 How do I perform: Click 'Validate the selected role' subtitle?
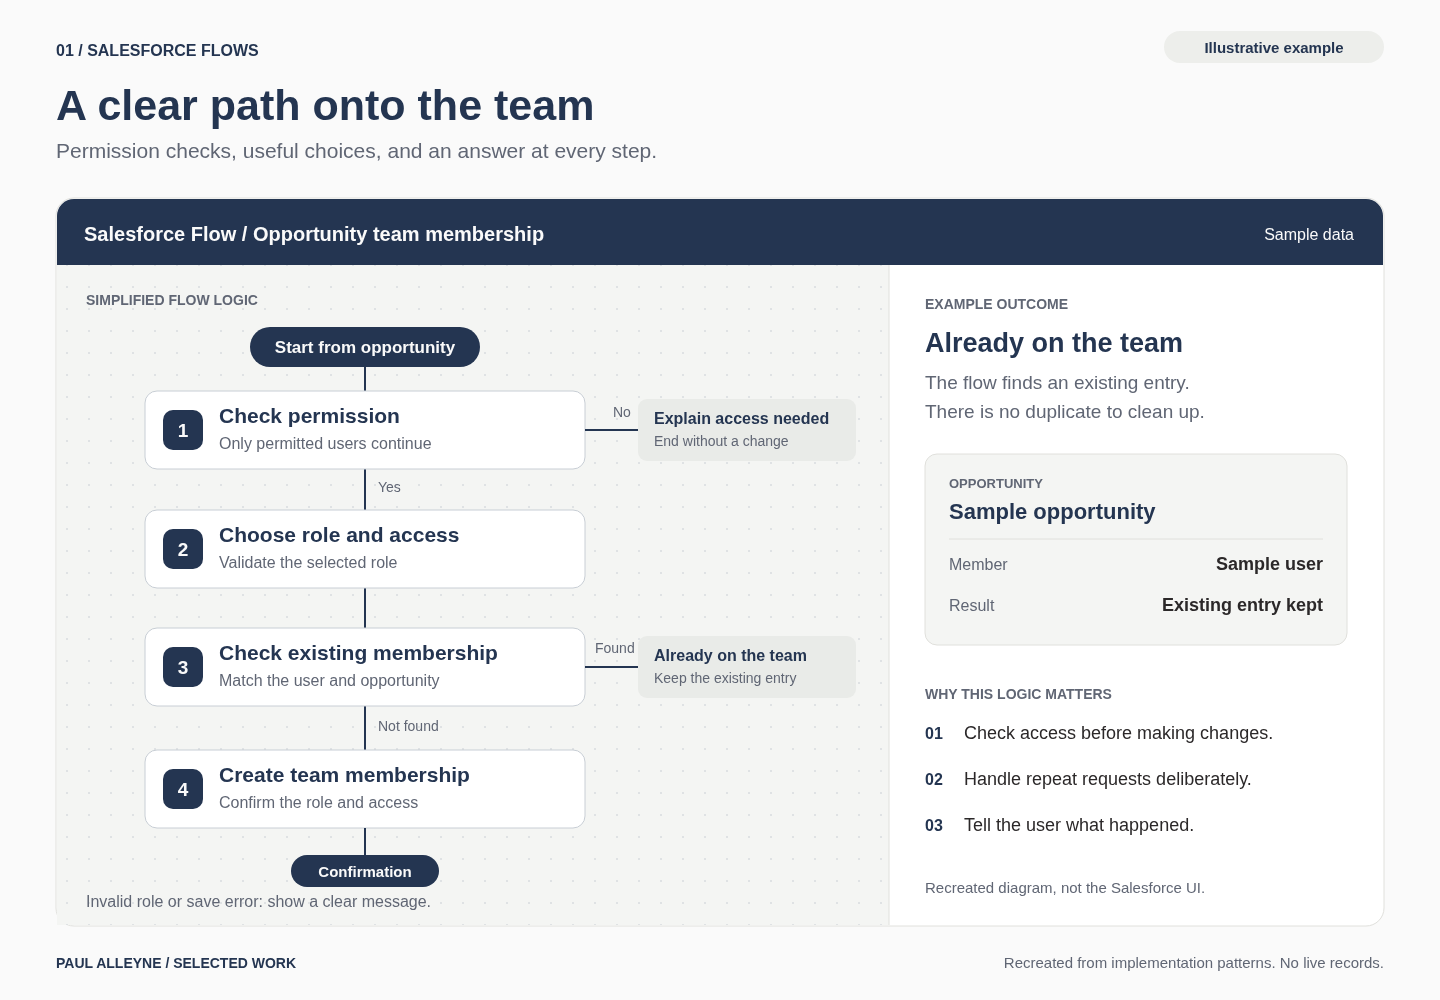(x=308, y=562)
